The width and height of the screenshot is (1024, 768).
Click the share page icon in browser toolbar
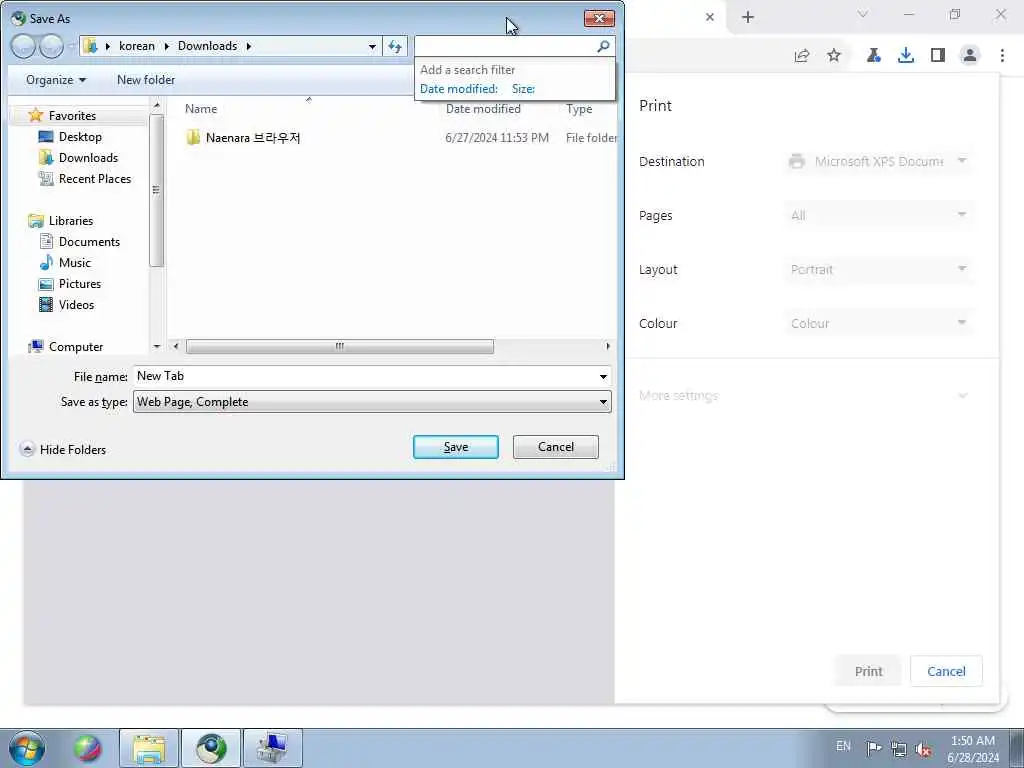click(801, 56)
